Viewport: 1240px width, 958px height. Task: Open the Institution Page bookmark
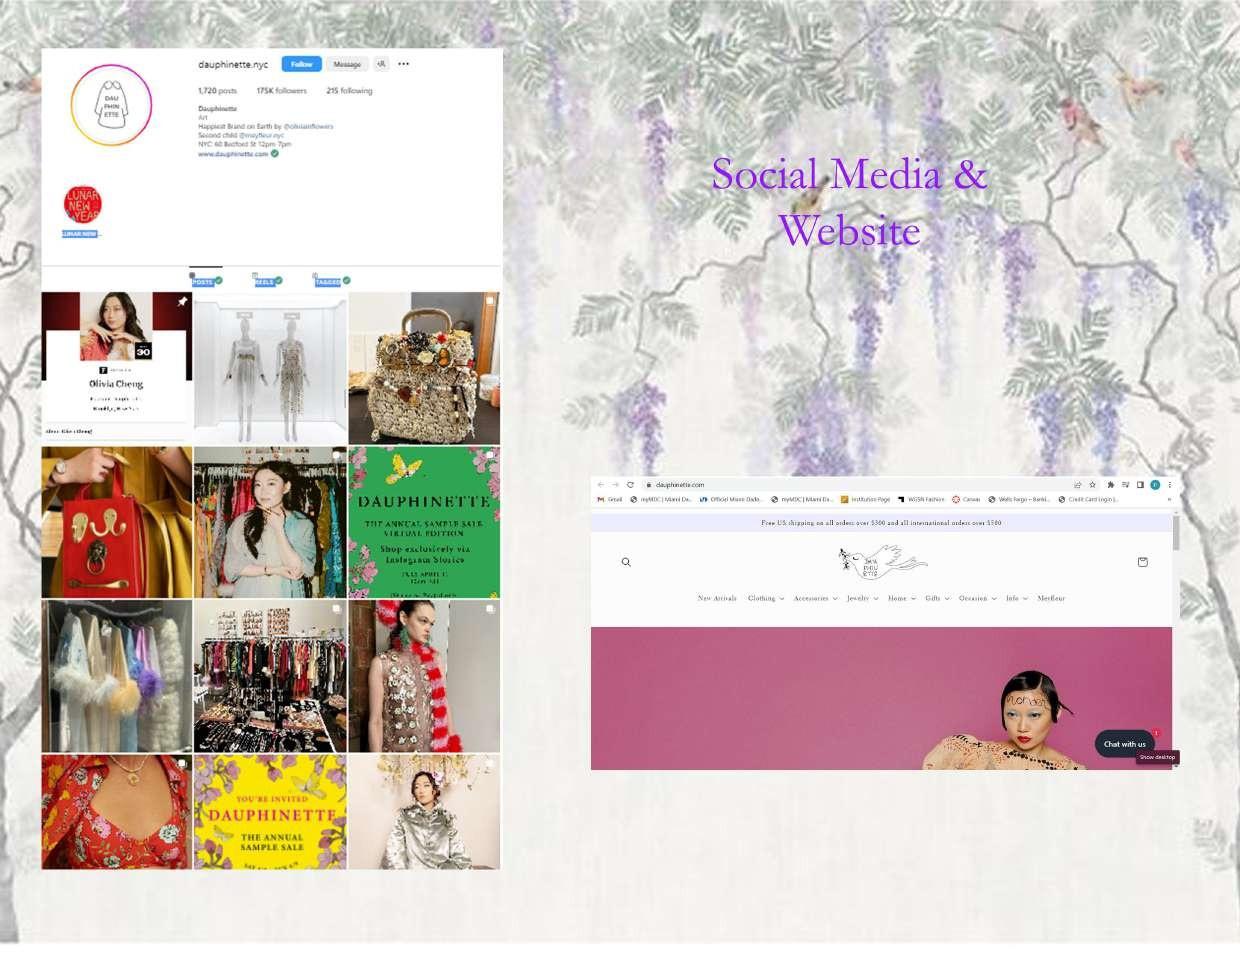click(x=866, y=499)
